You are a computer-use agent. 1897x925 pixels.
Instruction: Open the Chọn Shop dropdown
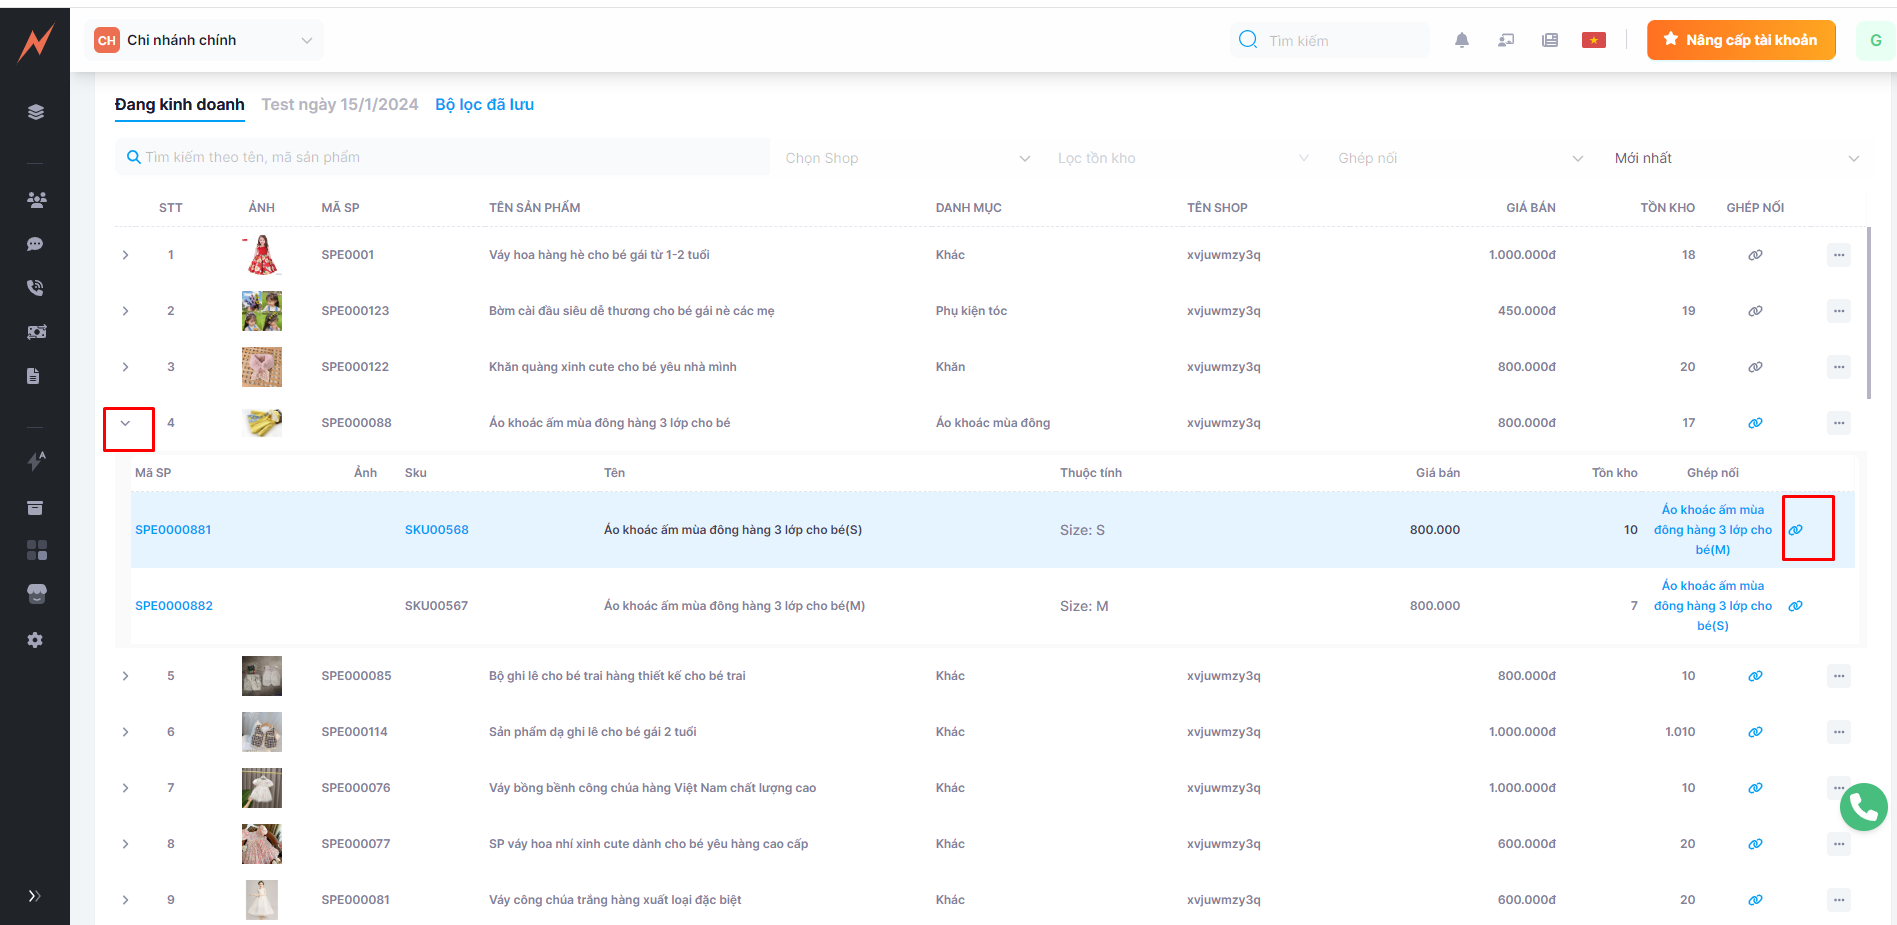(x=906, y=158)
